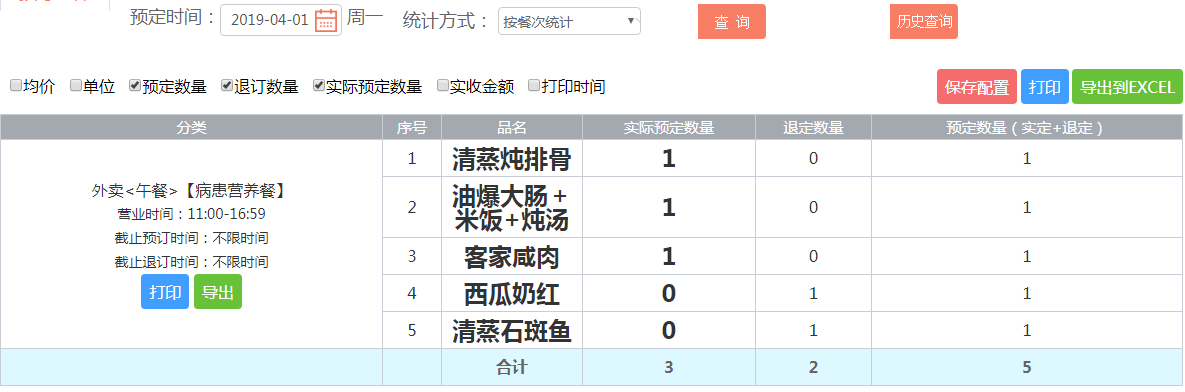Check the 打印时间 checkbox
Screen dimensions: 1185x392
click(x=534, y=86)
